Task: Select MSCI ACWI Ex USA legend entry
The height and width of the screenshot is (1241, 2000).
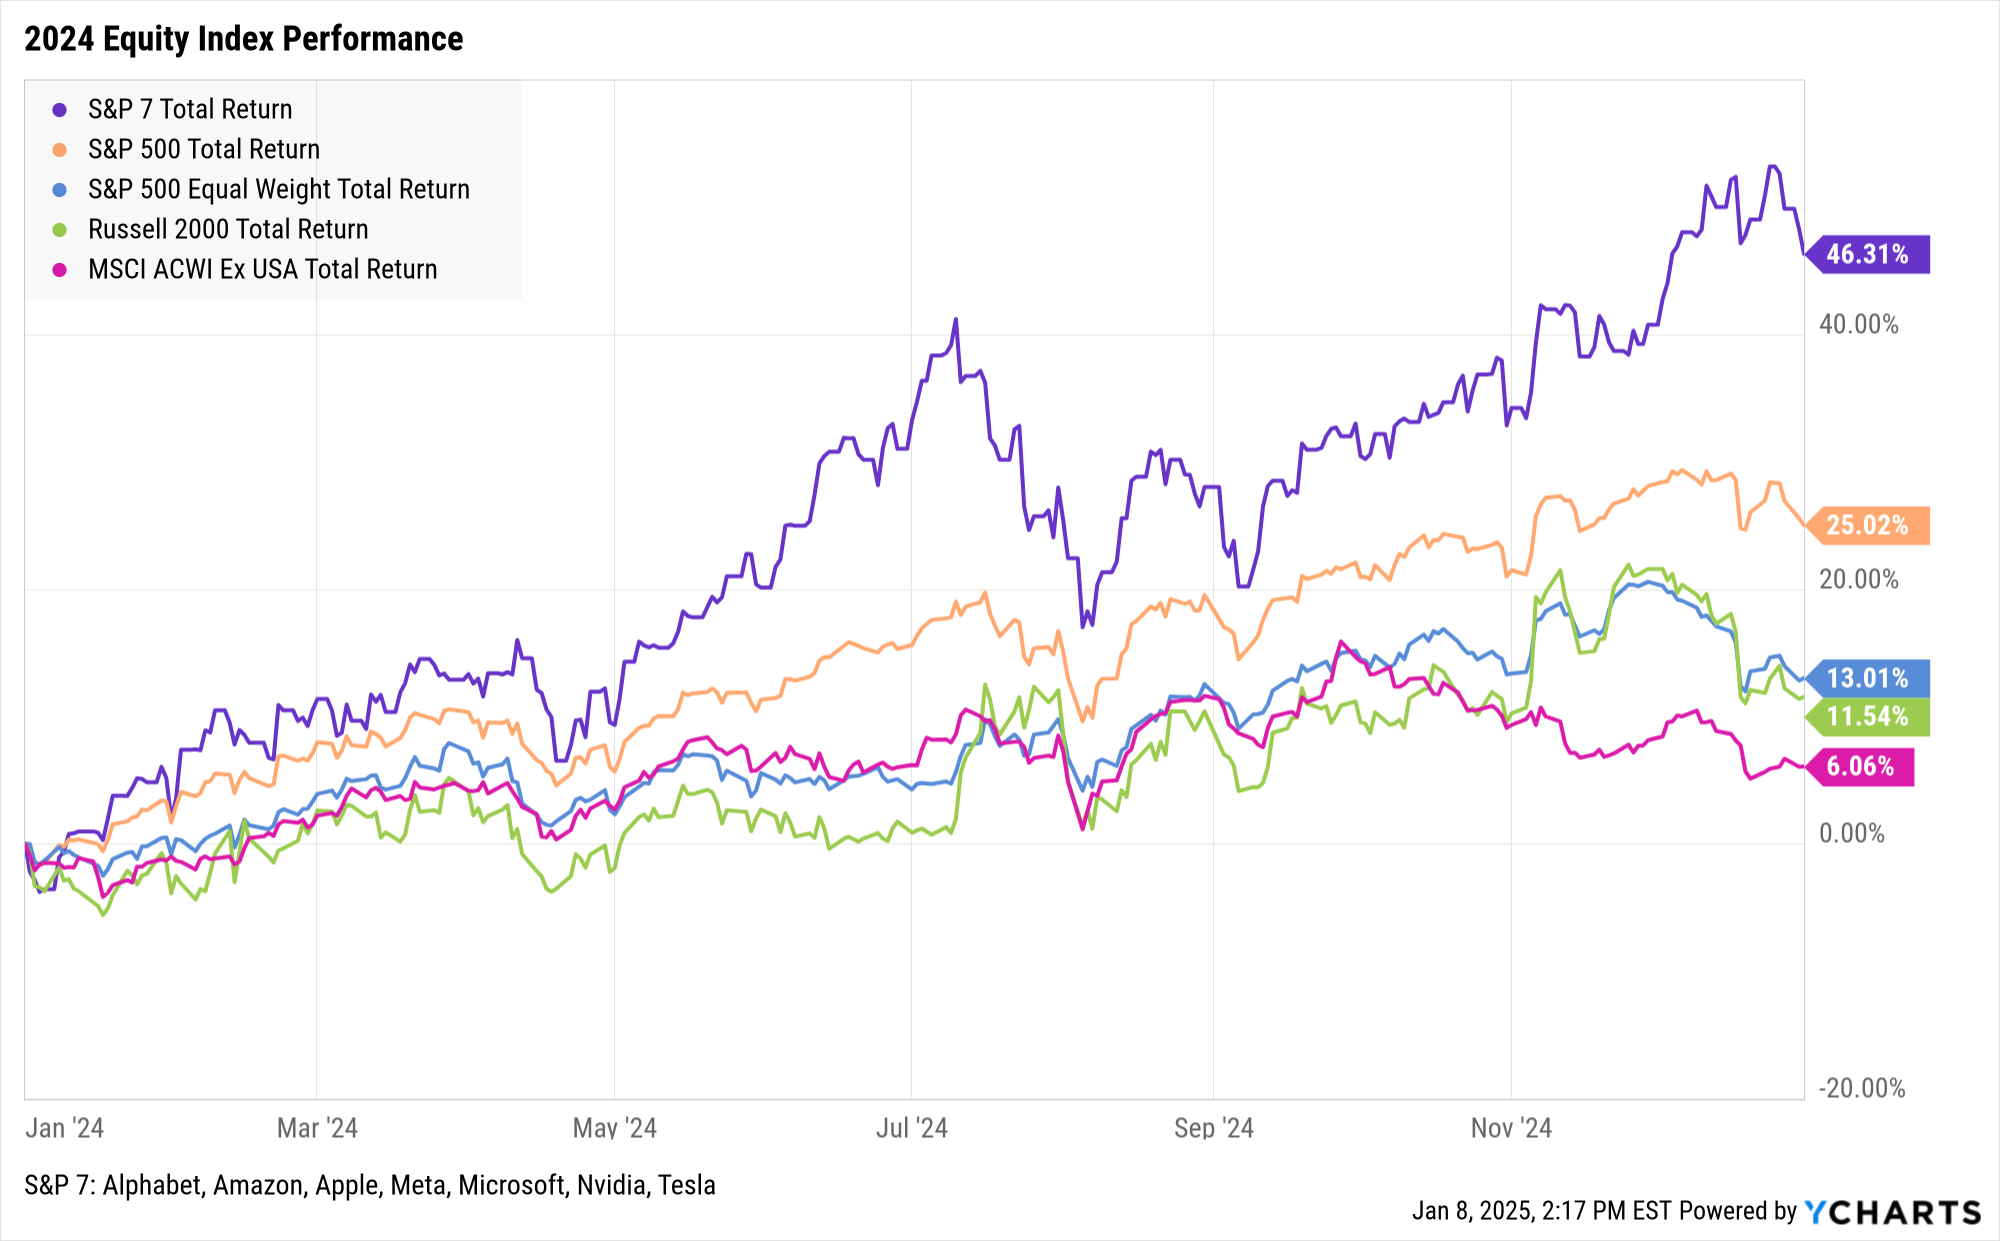Action: 262,269
